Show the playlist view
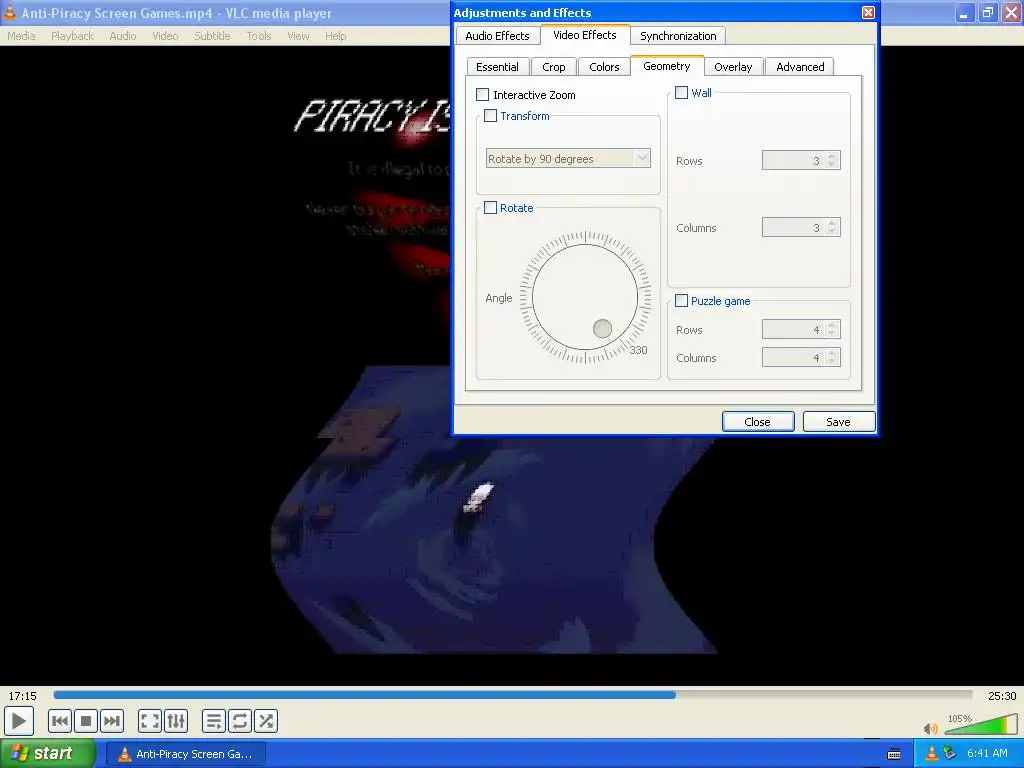1024x768 pixels. pos(214,722)
